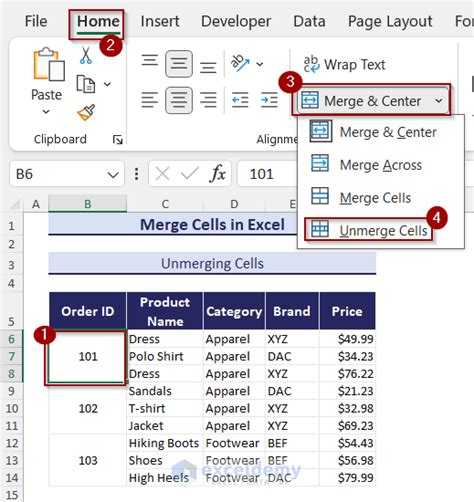Click the Insert Function fx icon
Image resolution: width=474 pixels, height=502 pixels.
point(217,174)
